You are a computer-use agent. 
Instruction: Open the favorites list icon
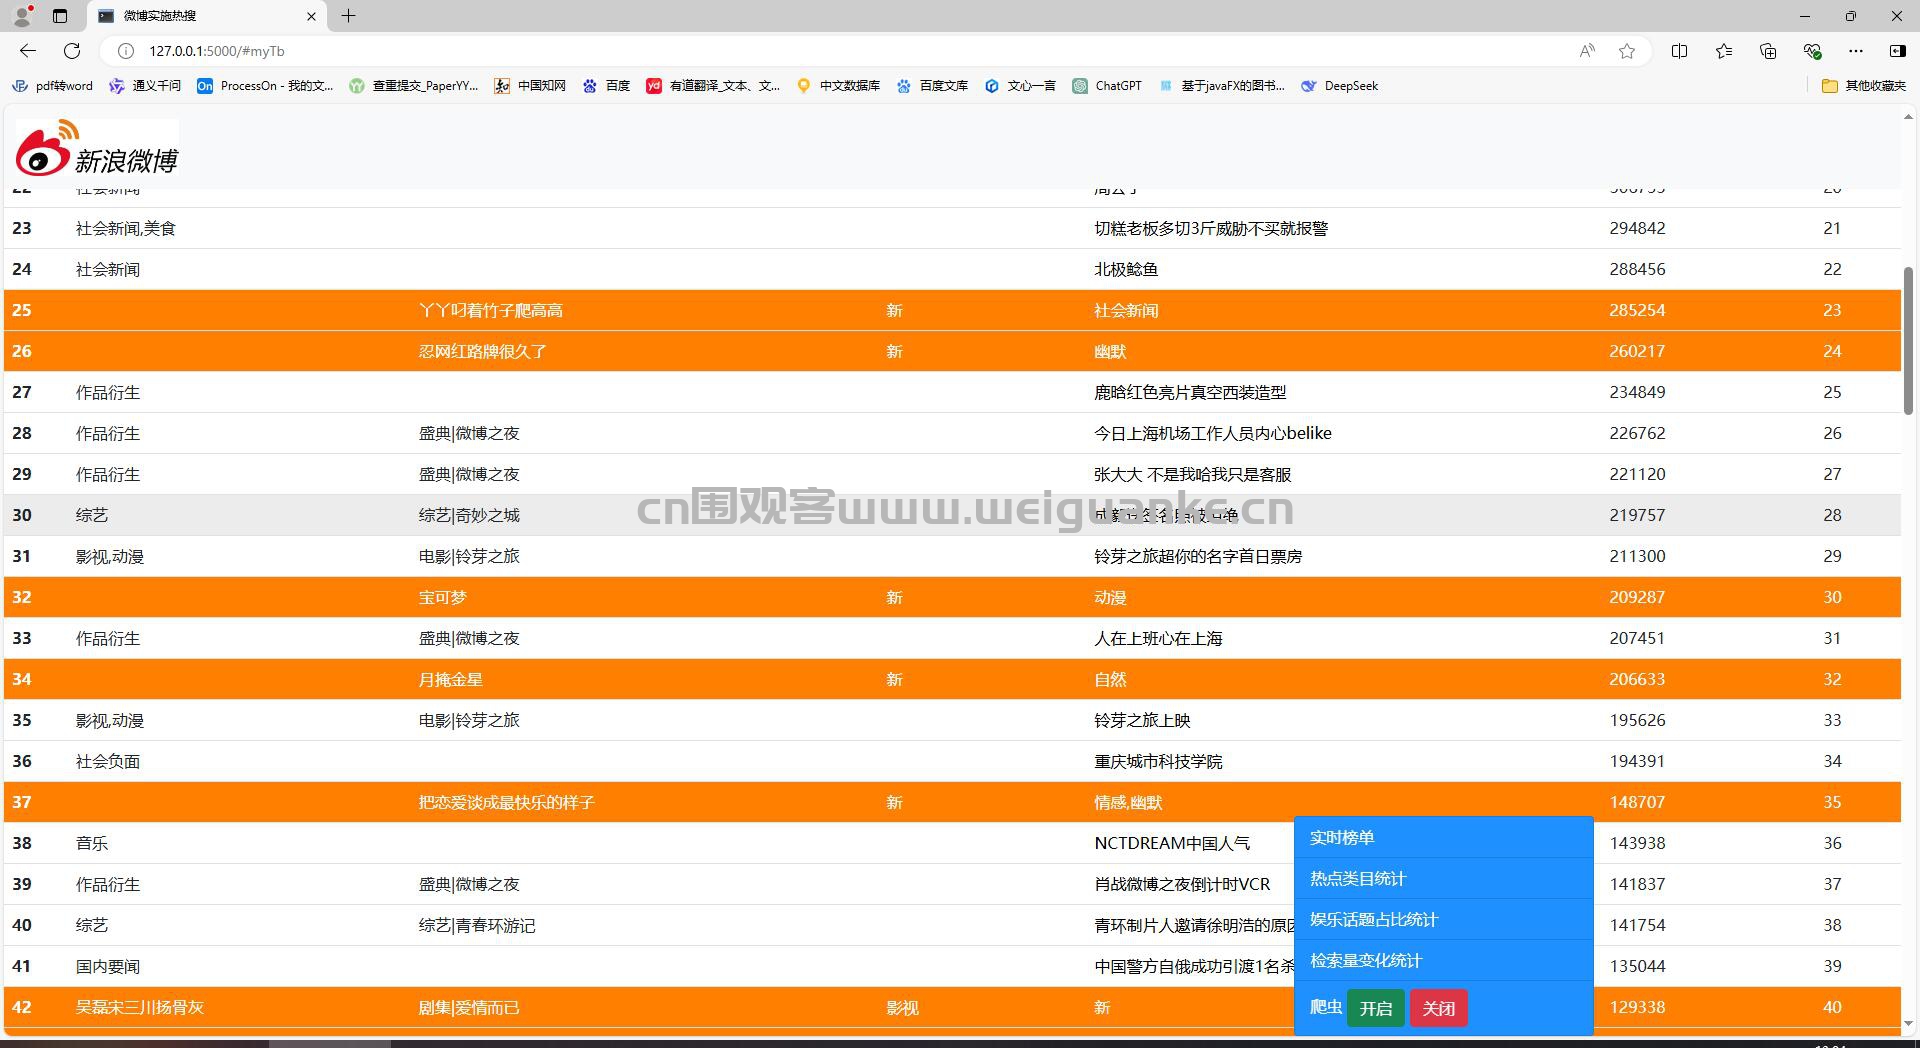click(1724, 51)
